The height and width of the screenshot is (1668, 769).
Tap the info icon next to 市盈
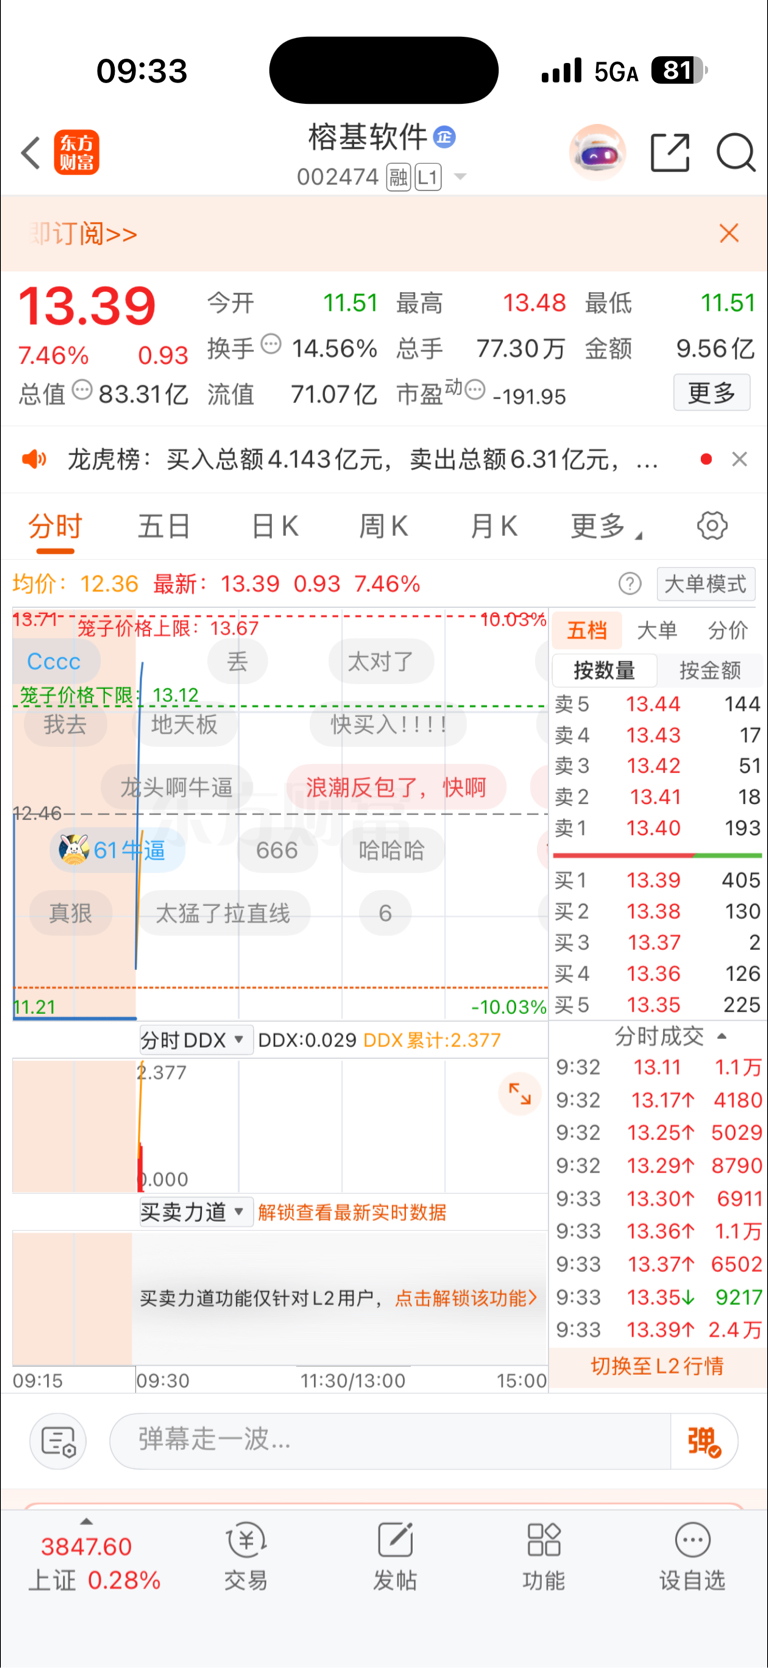(x=475, y=390)
